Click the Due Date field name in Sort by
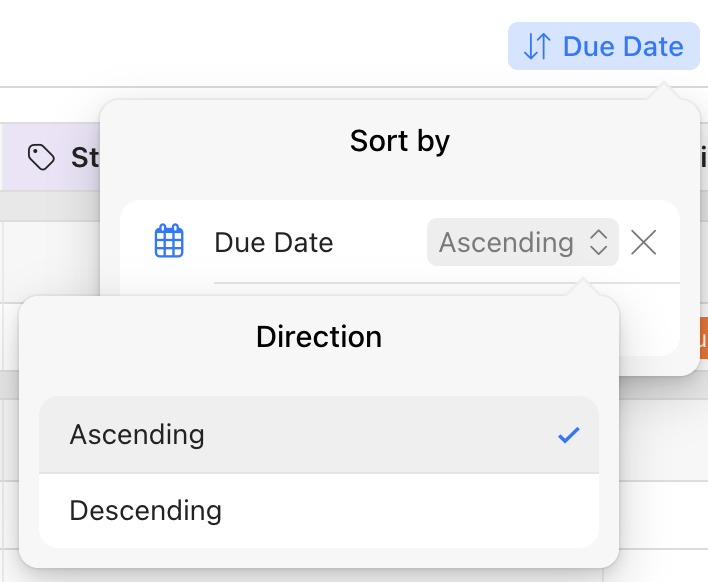Screen dimensions: 708x582 pos(273,242)
